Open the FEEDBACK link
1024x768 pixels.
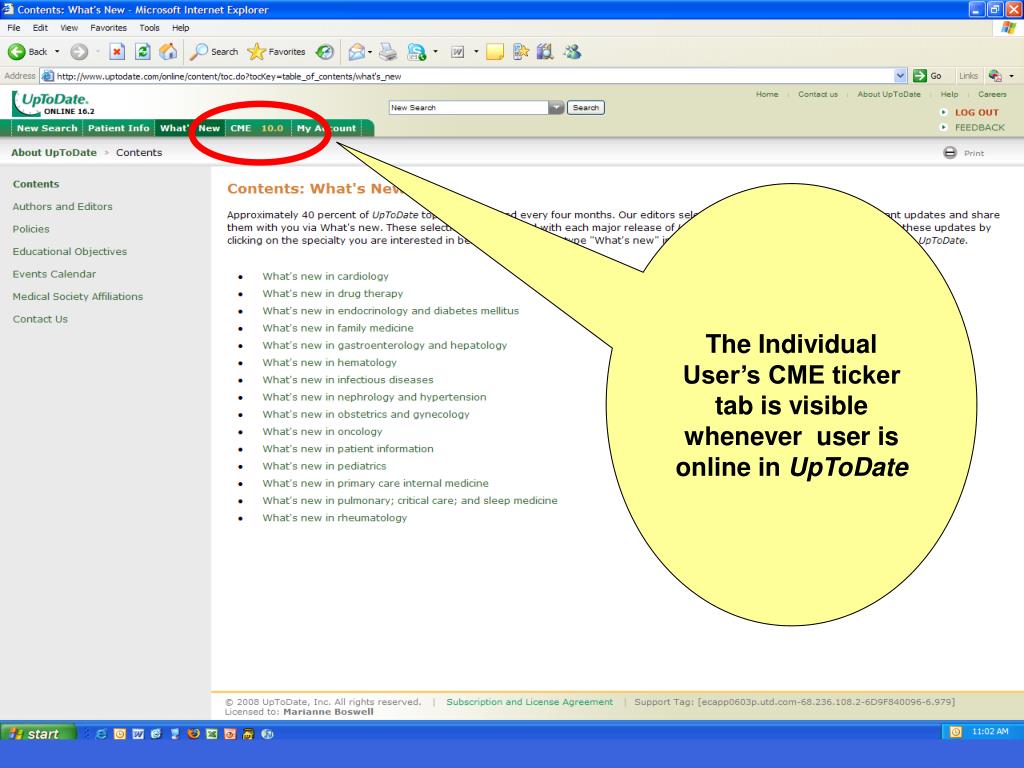click(x=980, y=127)
